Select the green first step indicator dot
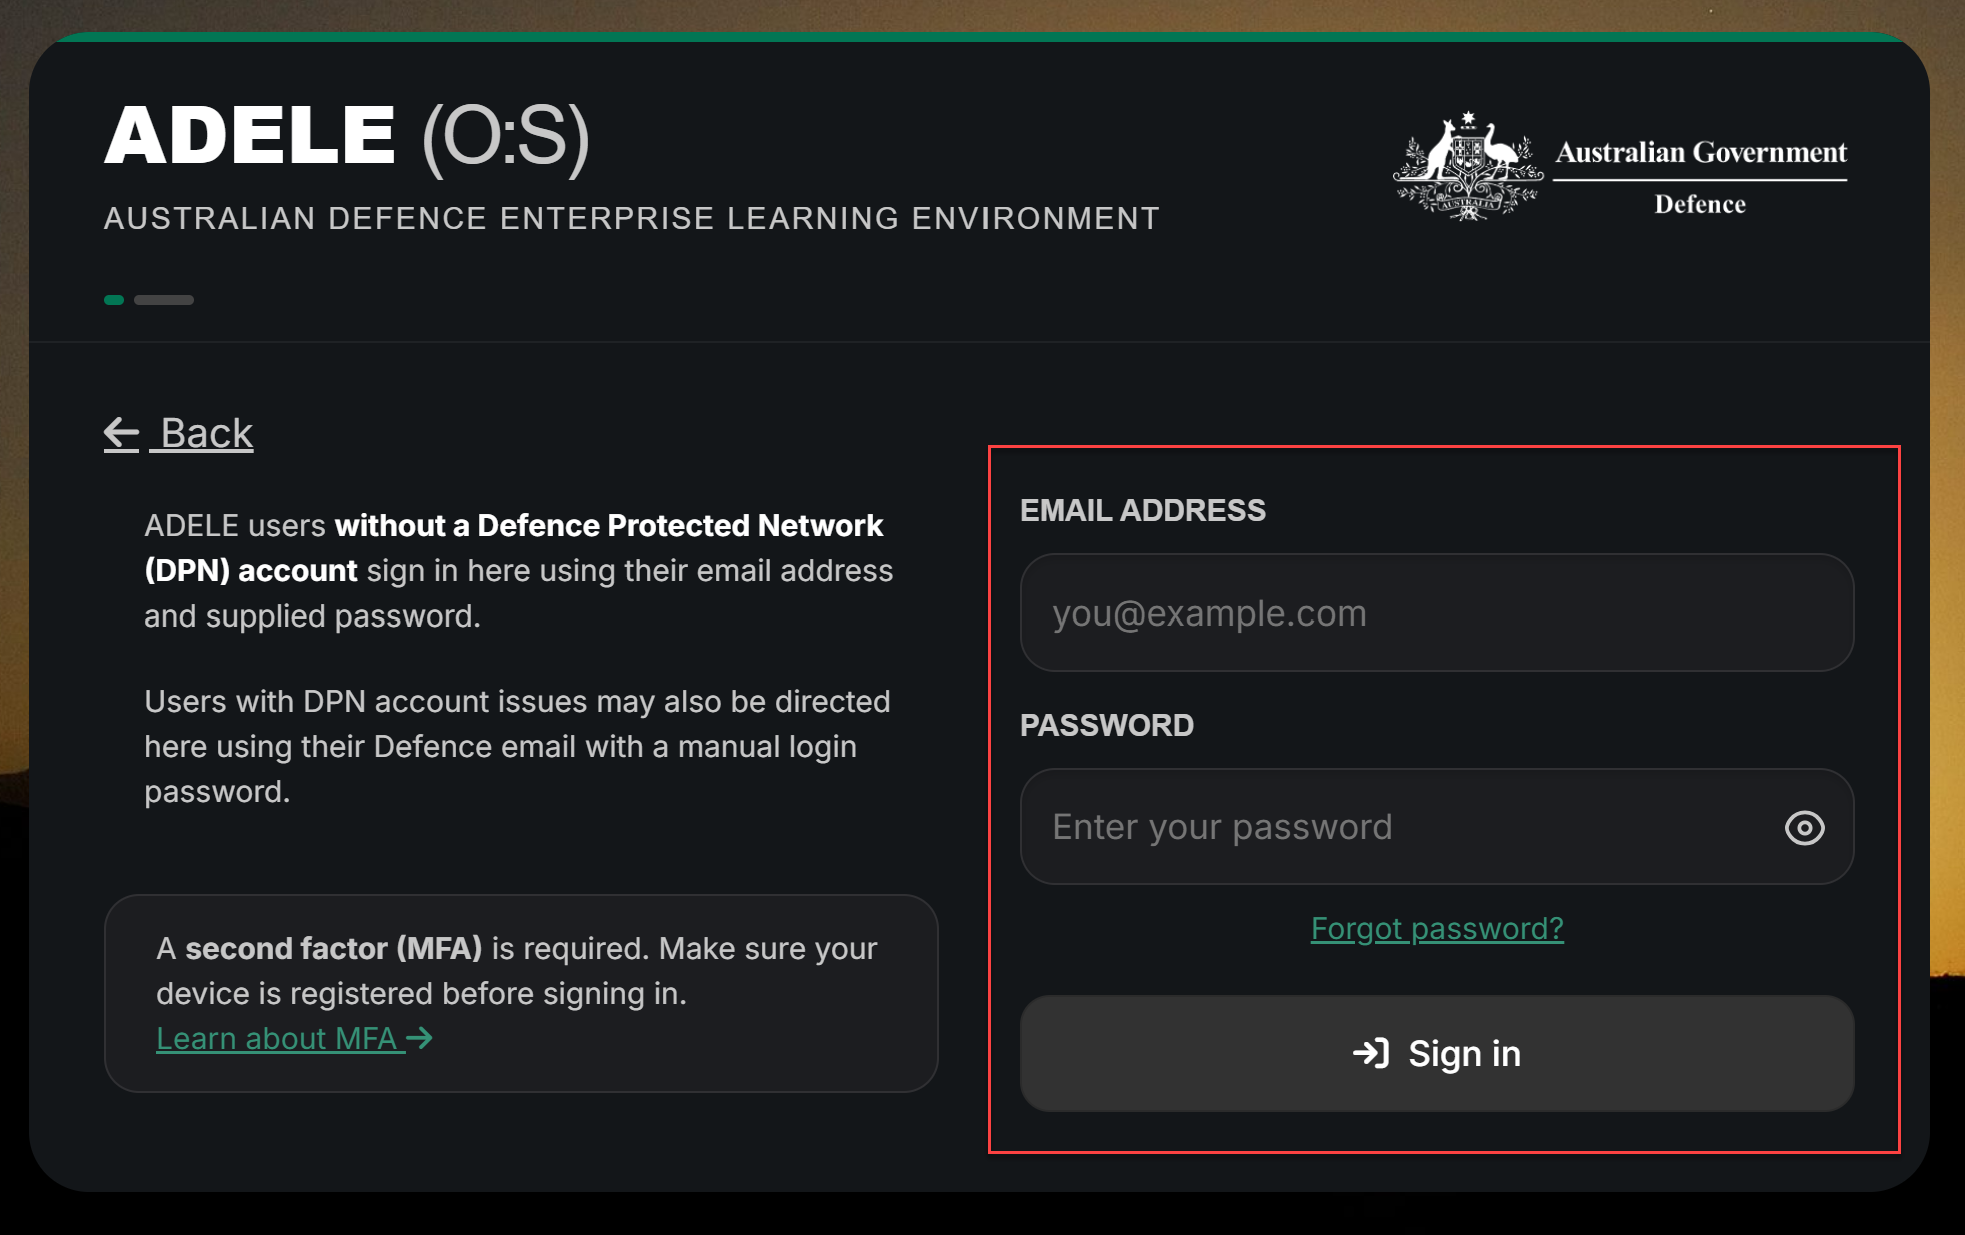 click(x=114, y=300)
